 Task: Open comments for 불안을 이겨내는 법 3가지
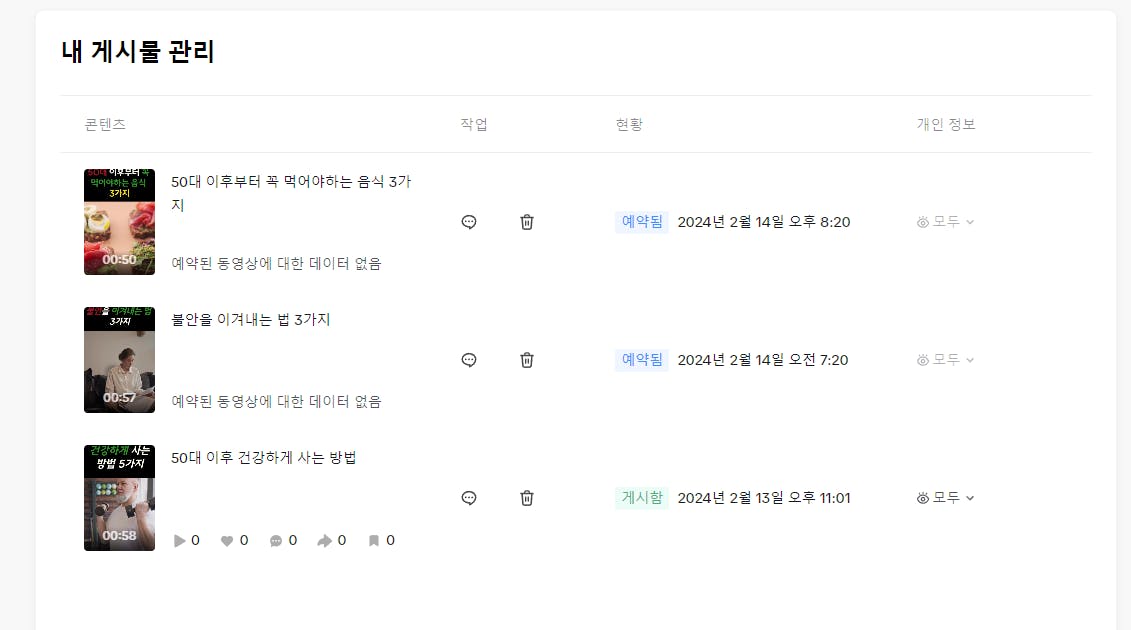point(469,360)
